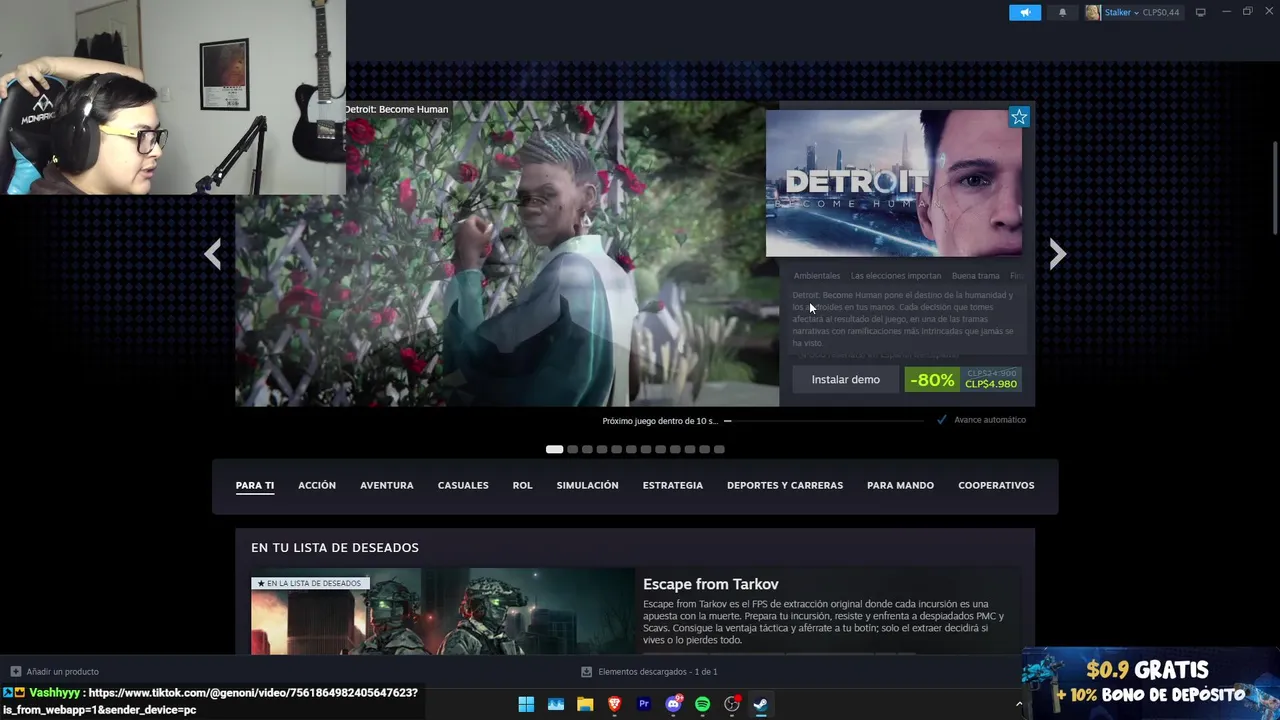Click the Escape from Tarkov description paragraph
This screenshot has height=720, width=1280.
pyautogui.click(x=823, y=622)
